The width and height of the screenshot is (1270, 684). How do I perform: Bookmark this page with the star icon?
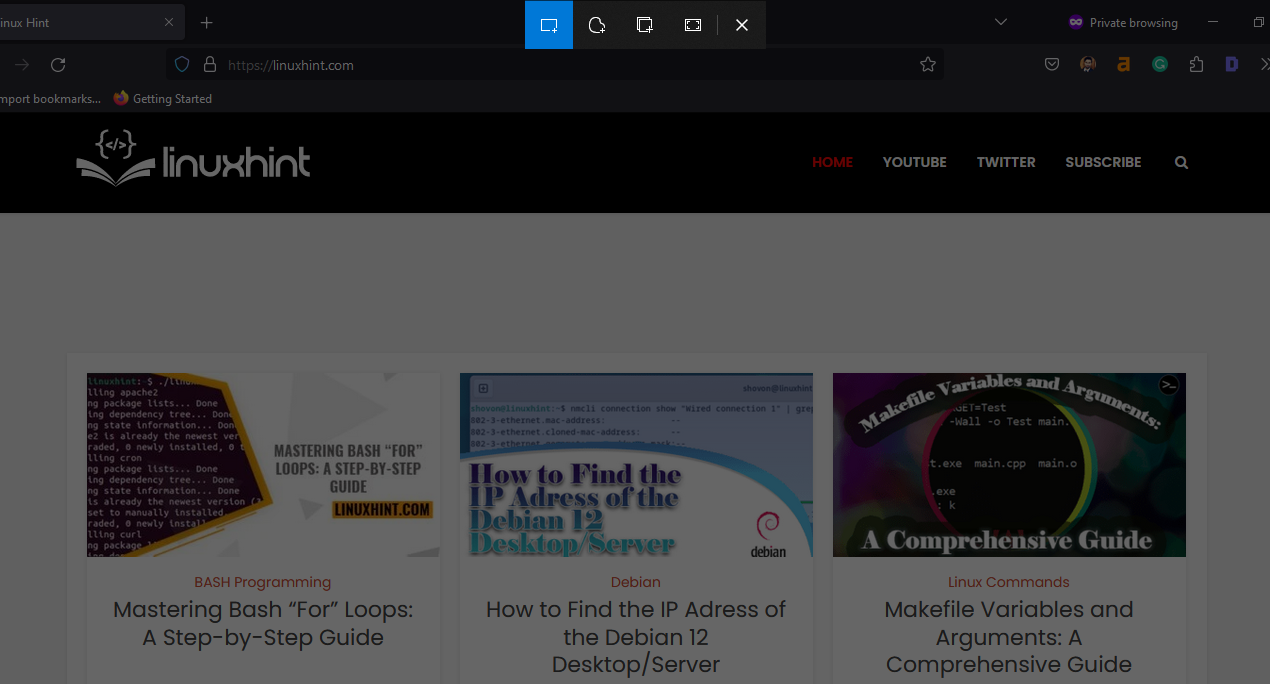click(928, 65)
